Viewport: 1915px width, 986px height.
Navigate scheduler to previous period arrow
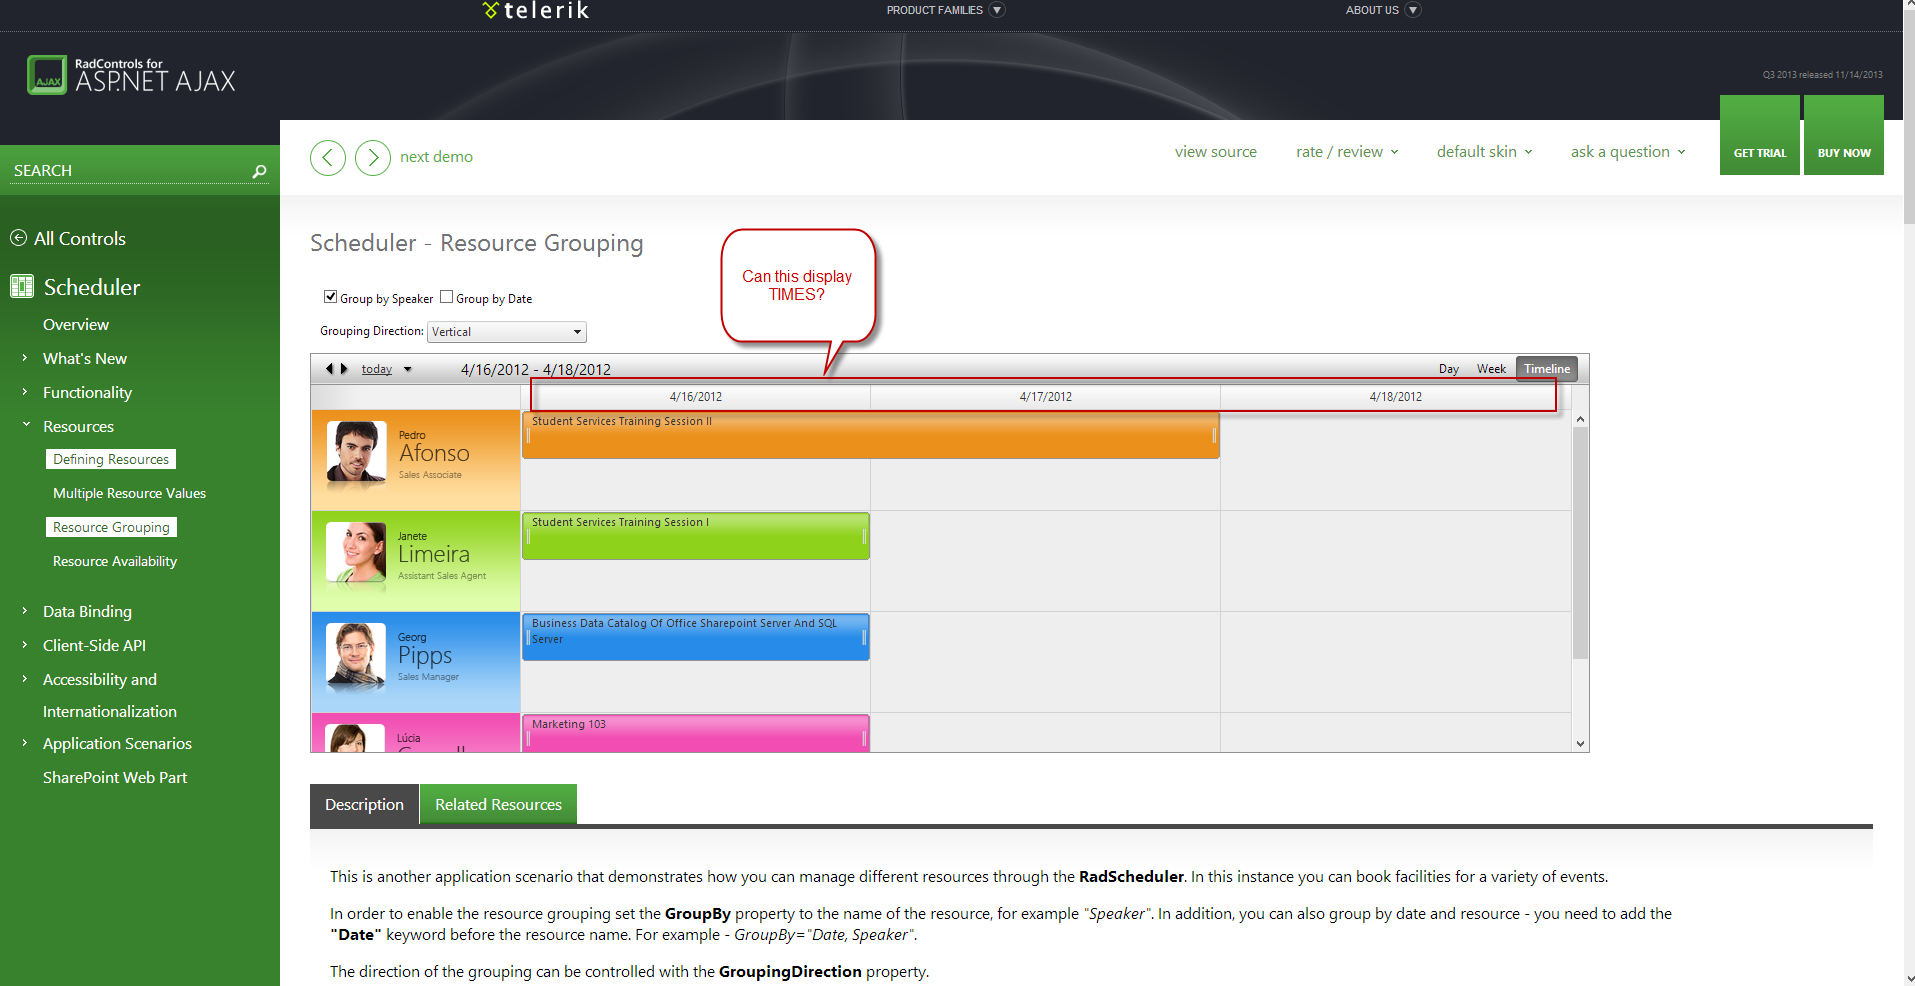(x=329, y=369)
